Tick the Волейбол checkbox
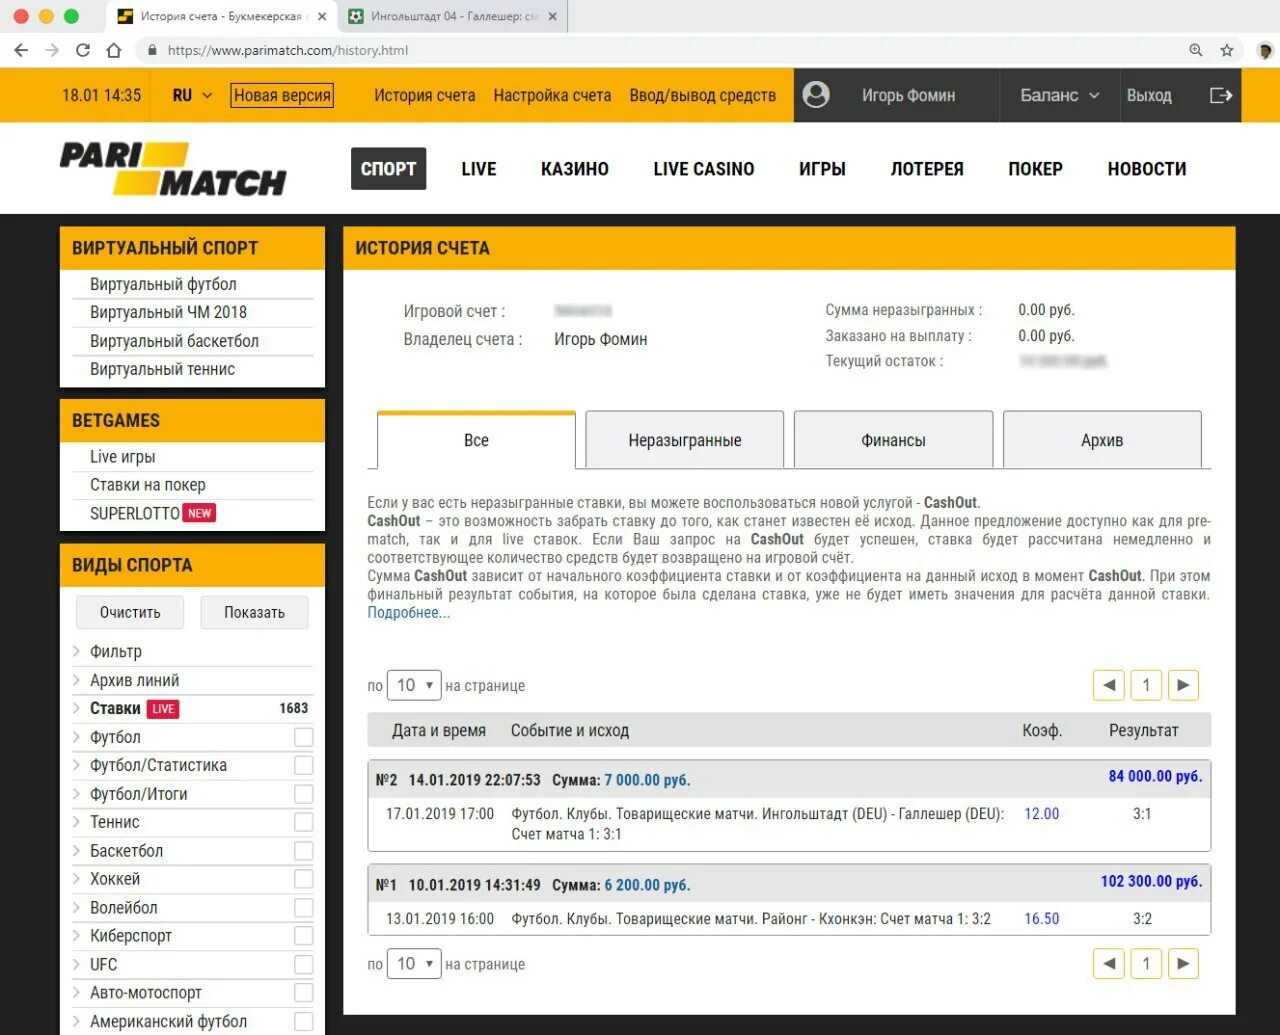The image size is (1280, 1035). click(304, 908)
